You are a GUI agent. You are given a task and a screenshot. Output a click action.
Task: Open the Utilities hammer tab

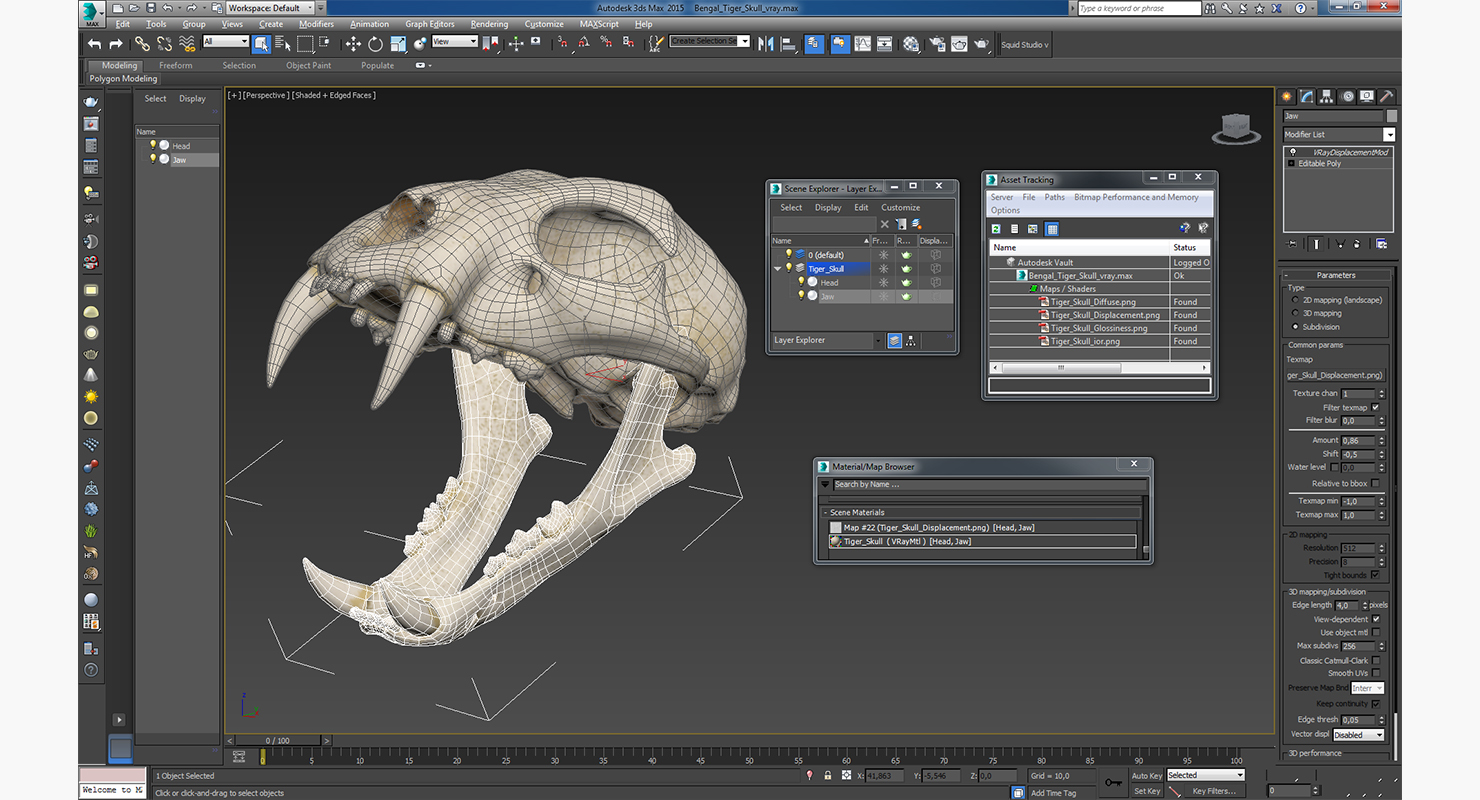pos(1386,96)
